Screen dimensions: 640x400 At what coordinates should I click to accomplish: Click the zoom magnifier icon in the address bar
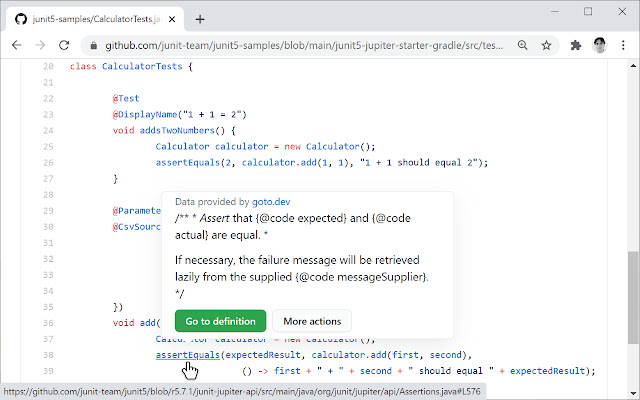tap(522, 45)
